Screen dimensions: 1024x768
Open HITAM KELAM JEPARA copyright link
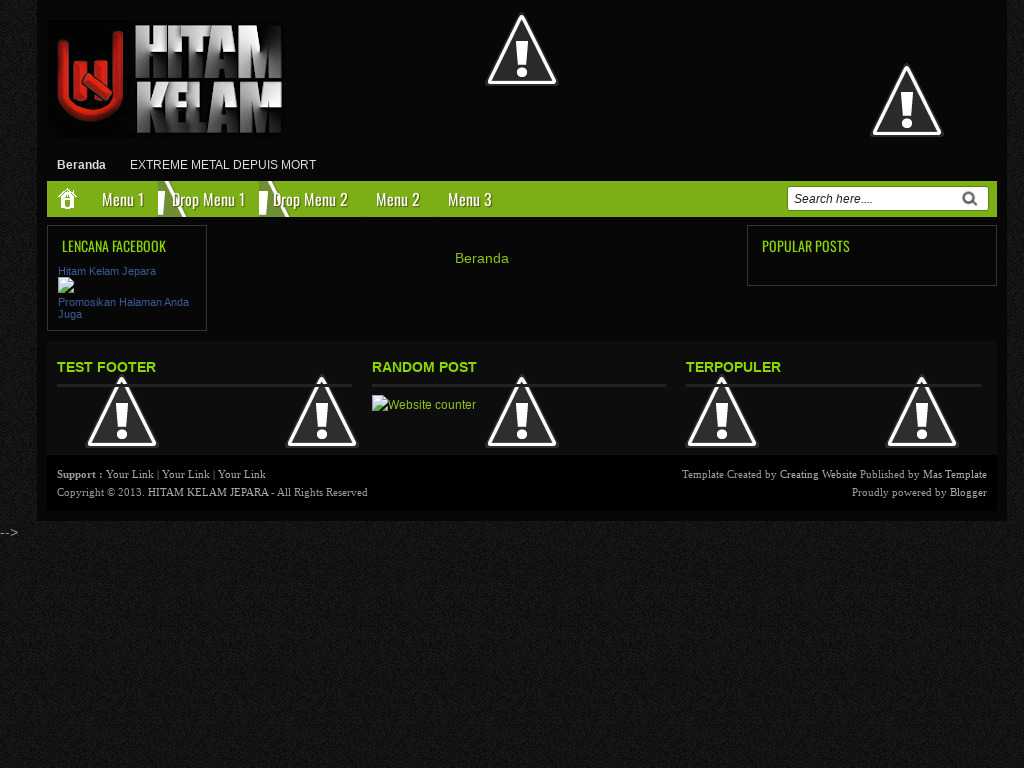[x=208, y=492]
